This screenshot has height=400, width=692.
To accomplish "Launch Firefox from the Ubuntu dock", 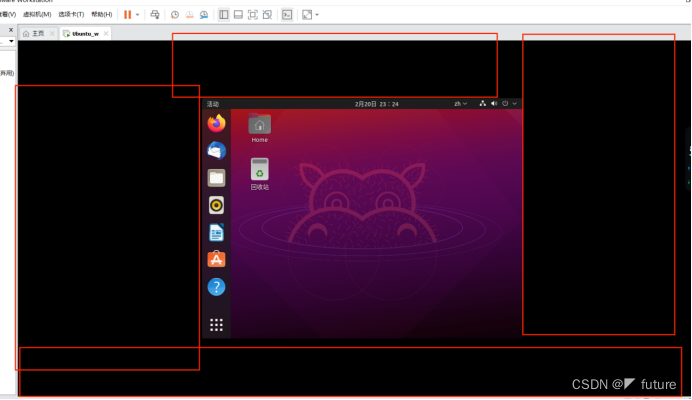I will pyautogui.click(x=216, y=123).
